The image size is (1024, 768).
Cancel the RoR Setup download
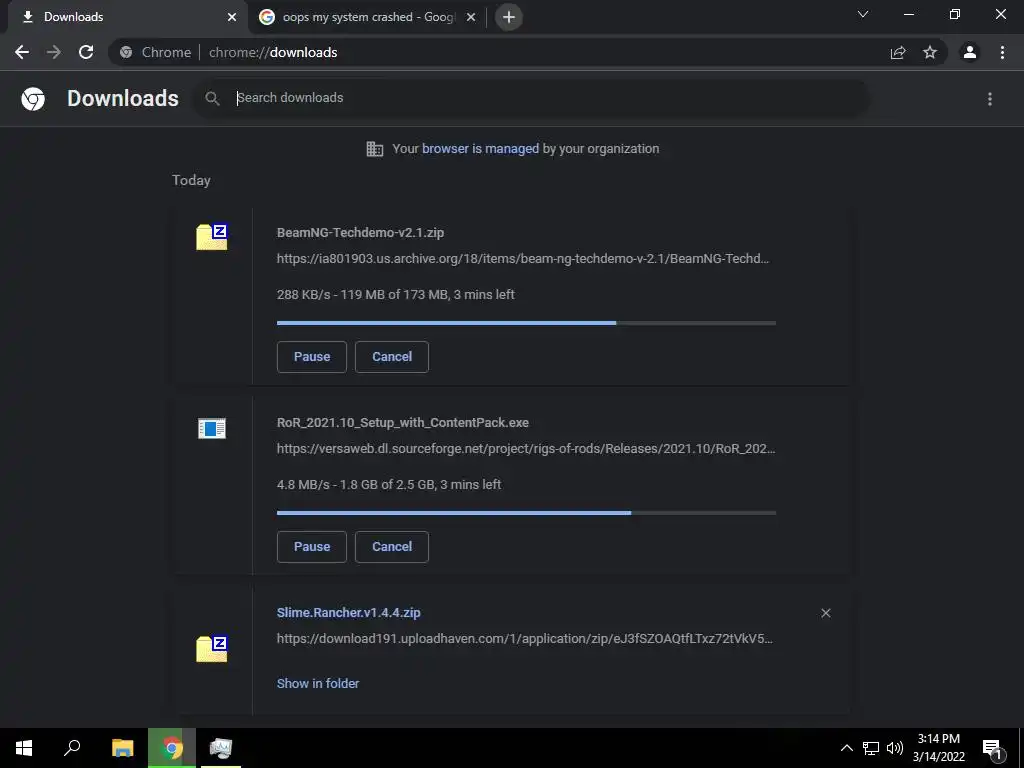(392, 547)
